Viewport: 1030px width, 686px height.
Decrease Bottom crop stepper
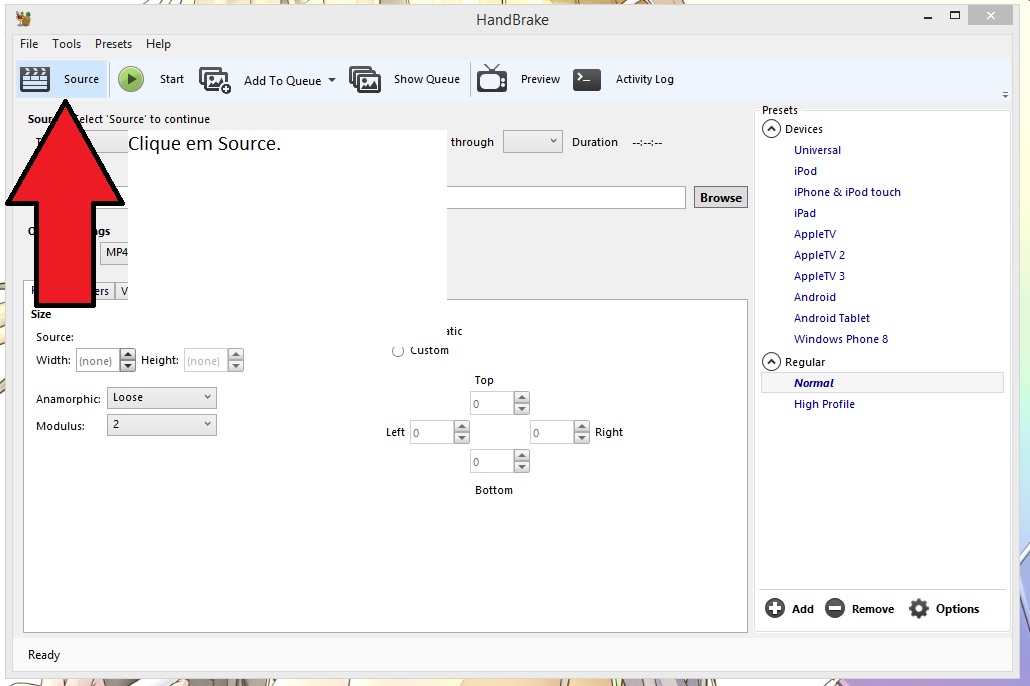(x=522, y=467)
